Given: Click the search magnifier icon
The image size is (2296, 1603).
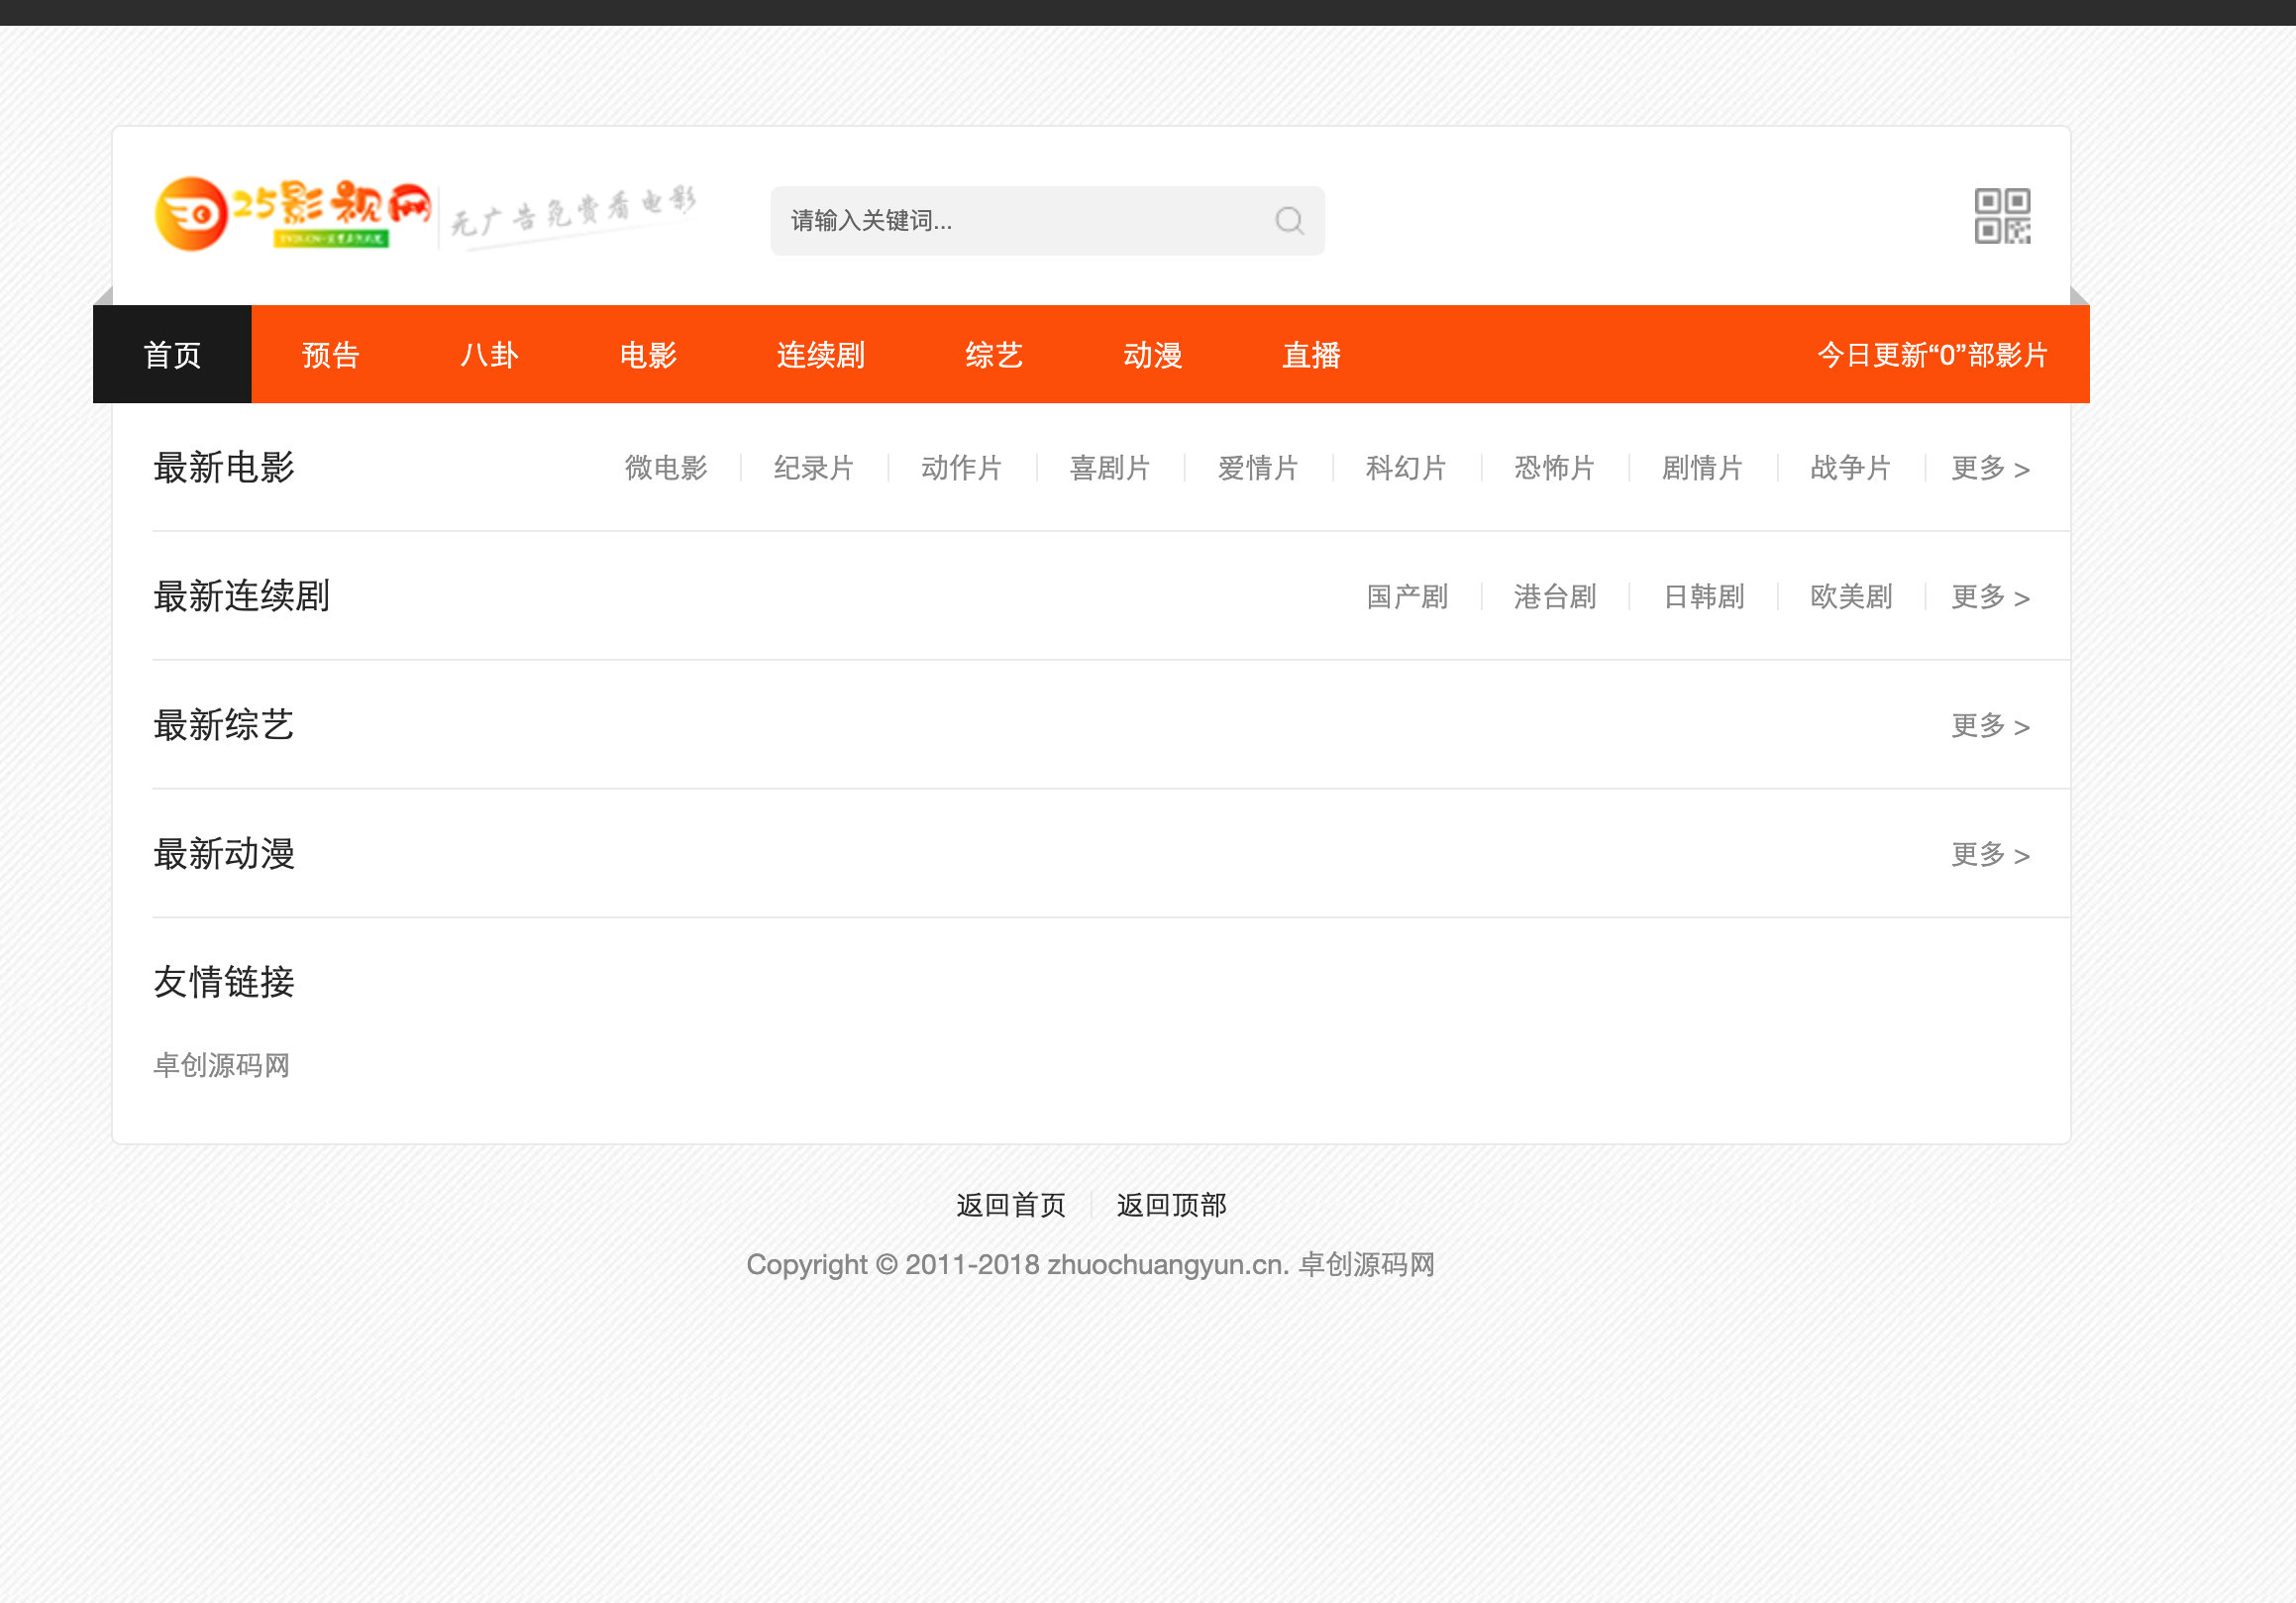Looking at the screenshot, I should coord(1289,220).
